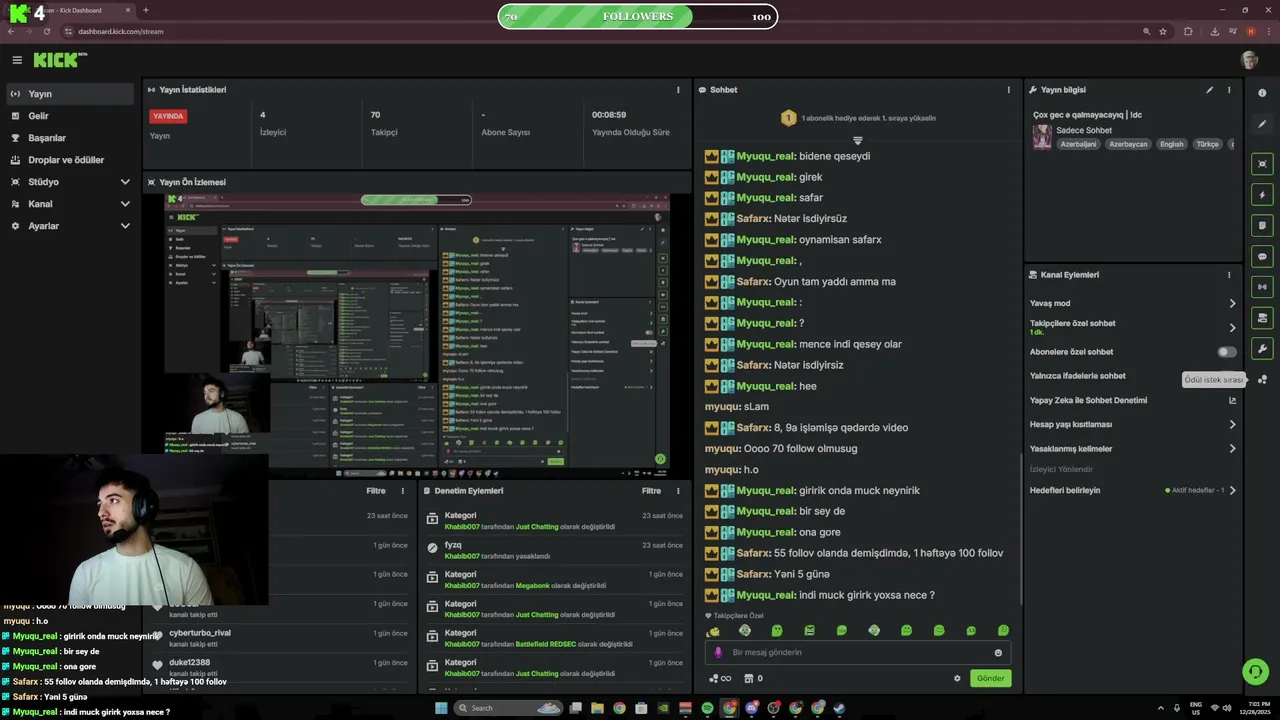Edit stream info with pencil icon
Viewport: 1280px width, 720px height.
[x=1209, y=90]
